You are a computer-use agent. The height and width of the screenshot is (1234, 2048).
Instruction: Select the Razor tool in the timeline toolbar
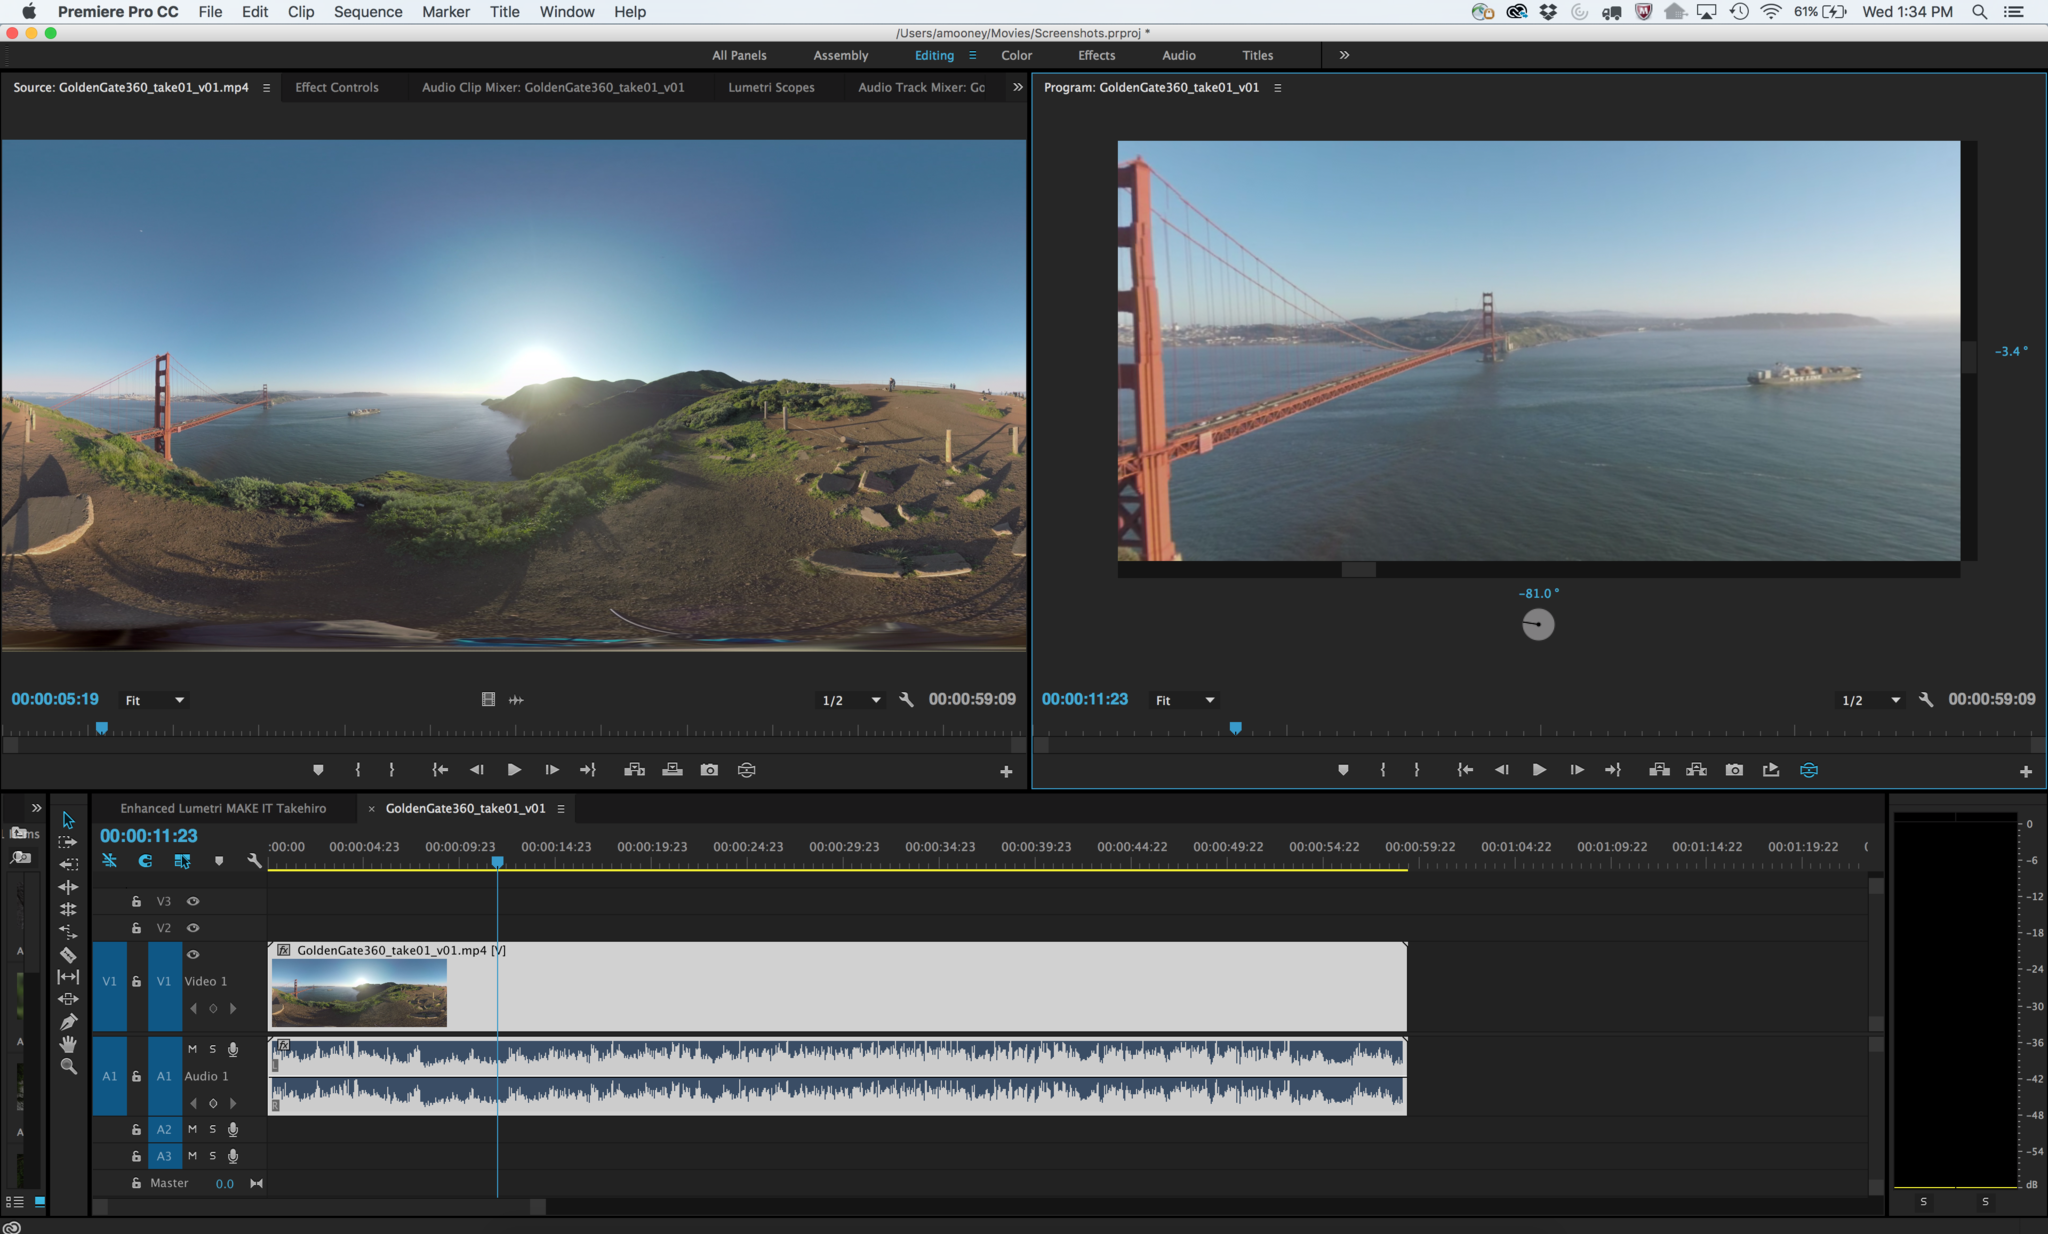pos(68,955)
